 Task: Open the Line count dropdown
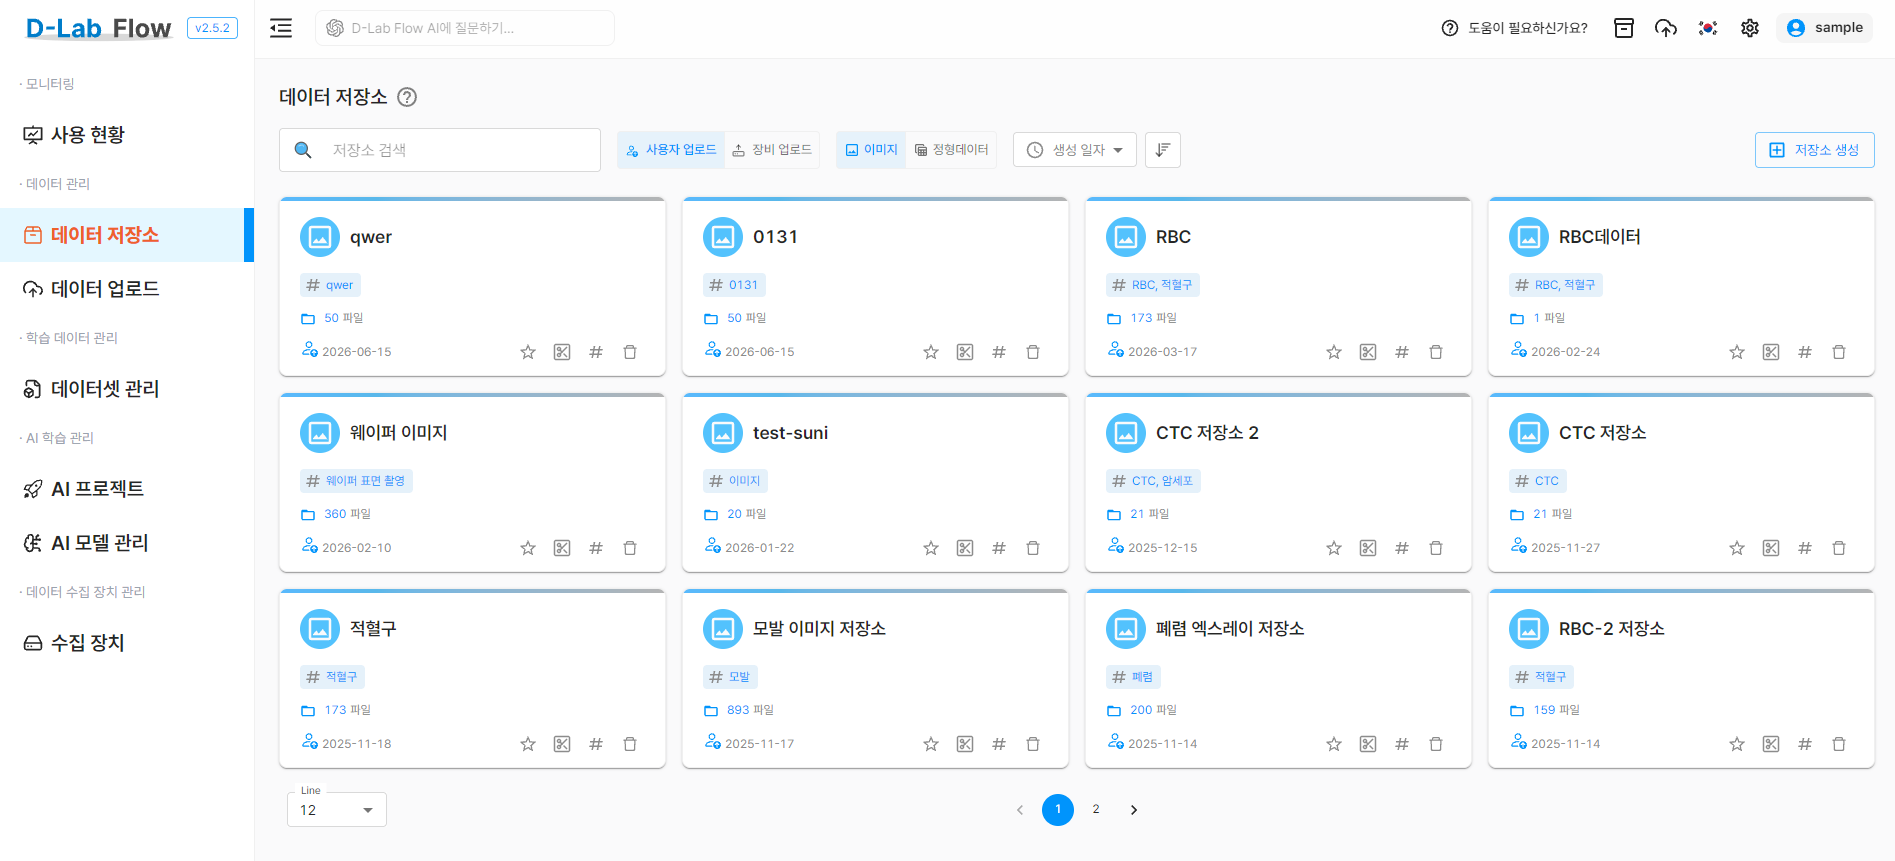(x=337, y=810)
